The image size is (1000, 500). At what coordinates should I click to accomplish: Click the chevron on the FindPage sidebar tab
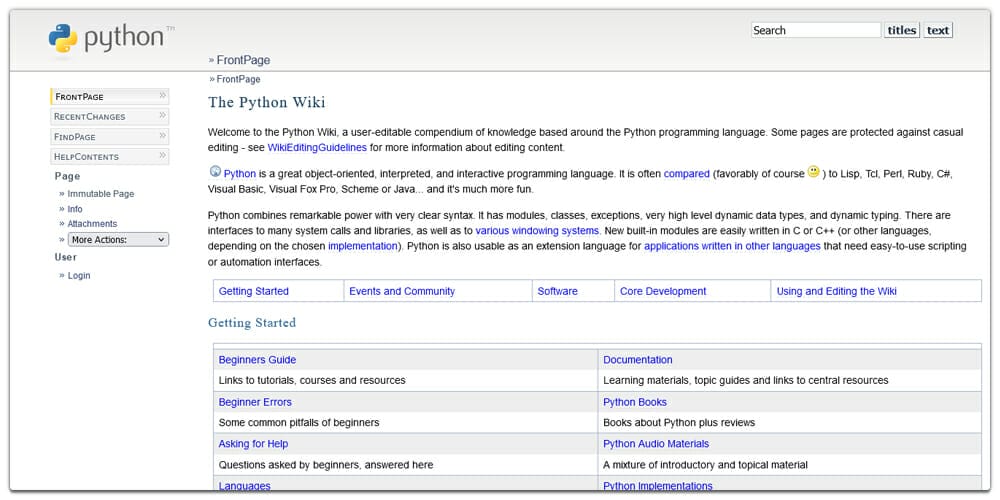coord(163,136)
